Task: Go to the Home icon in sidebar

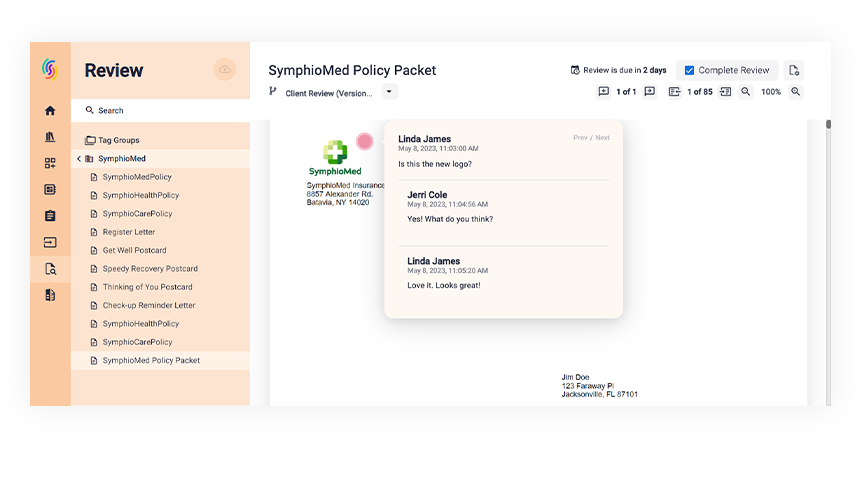Action: 50,111
